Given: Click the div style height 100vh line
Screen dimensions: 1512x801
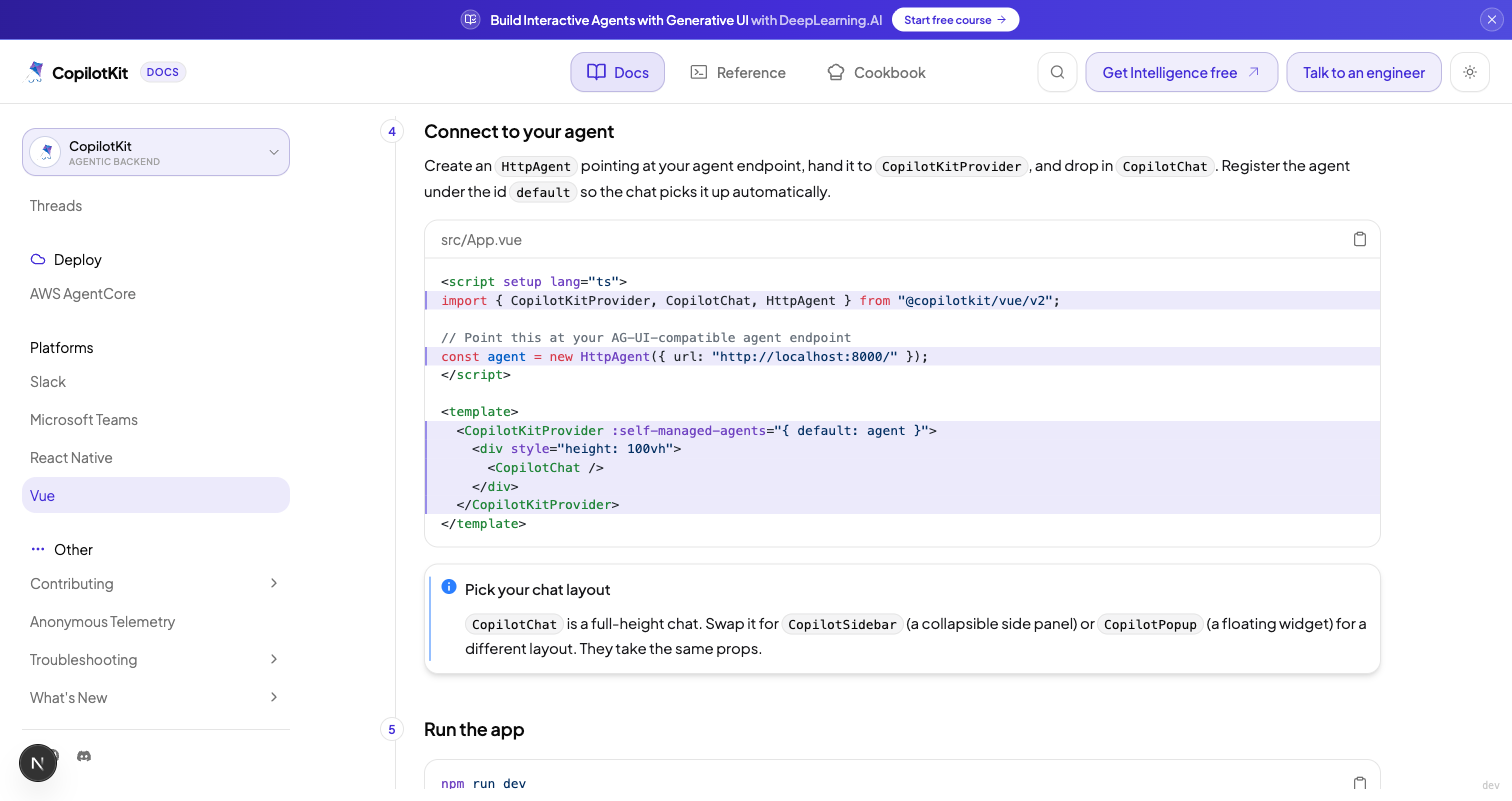Looking at the screenshot, I should pos(576,449).
